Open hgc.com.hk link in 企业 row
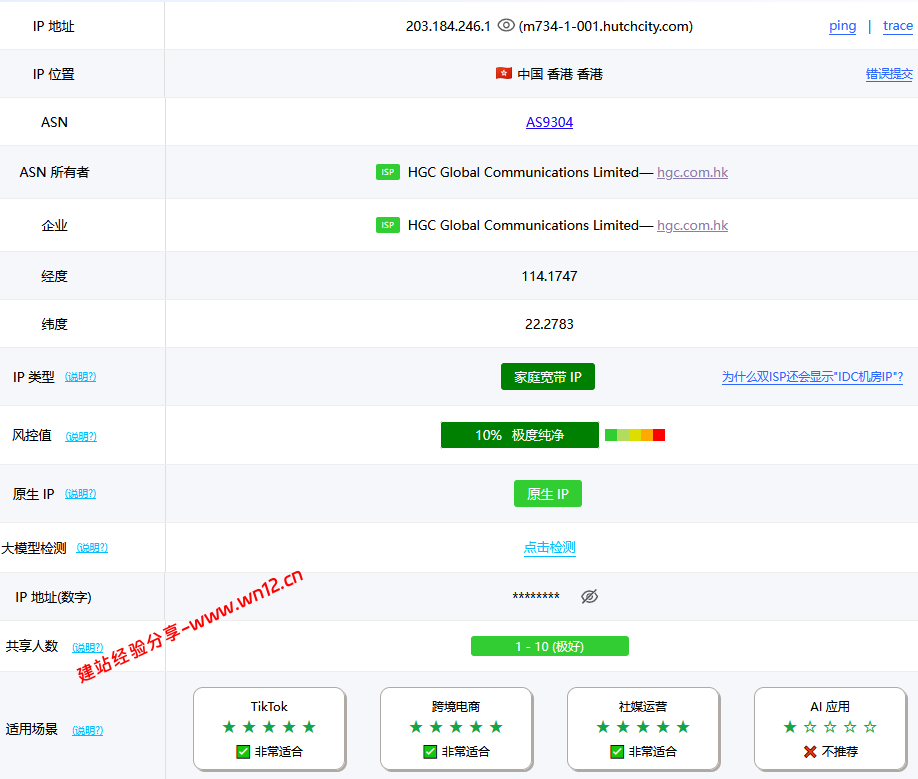Viewport: 918px width, 779px height. tap(692, 226)
